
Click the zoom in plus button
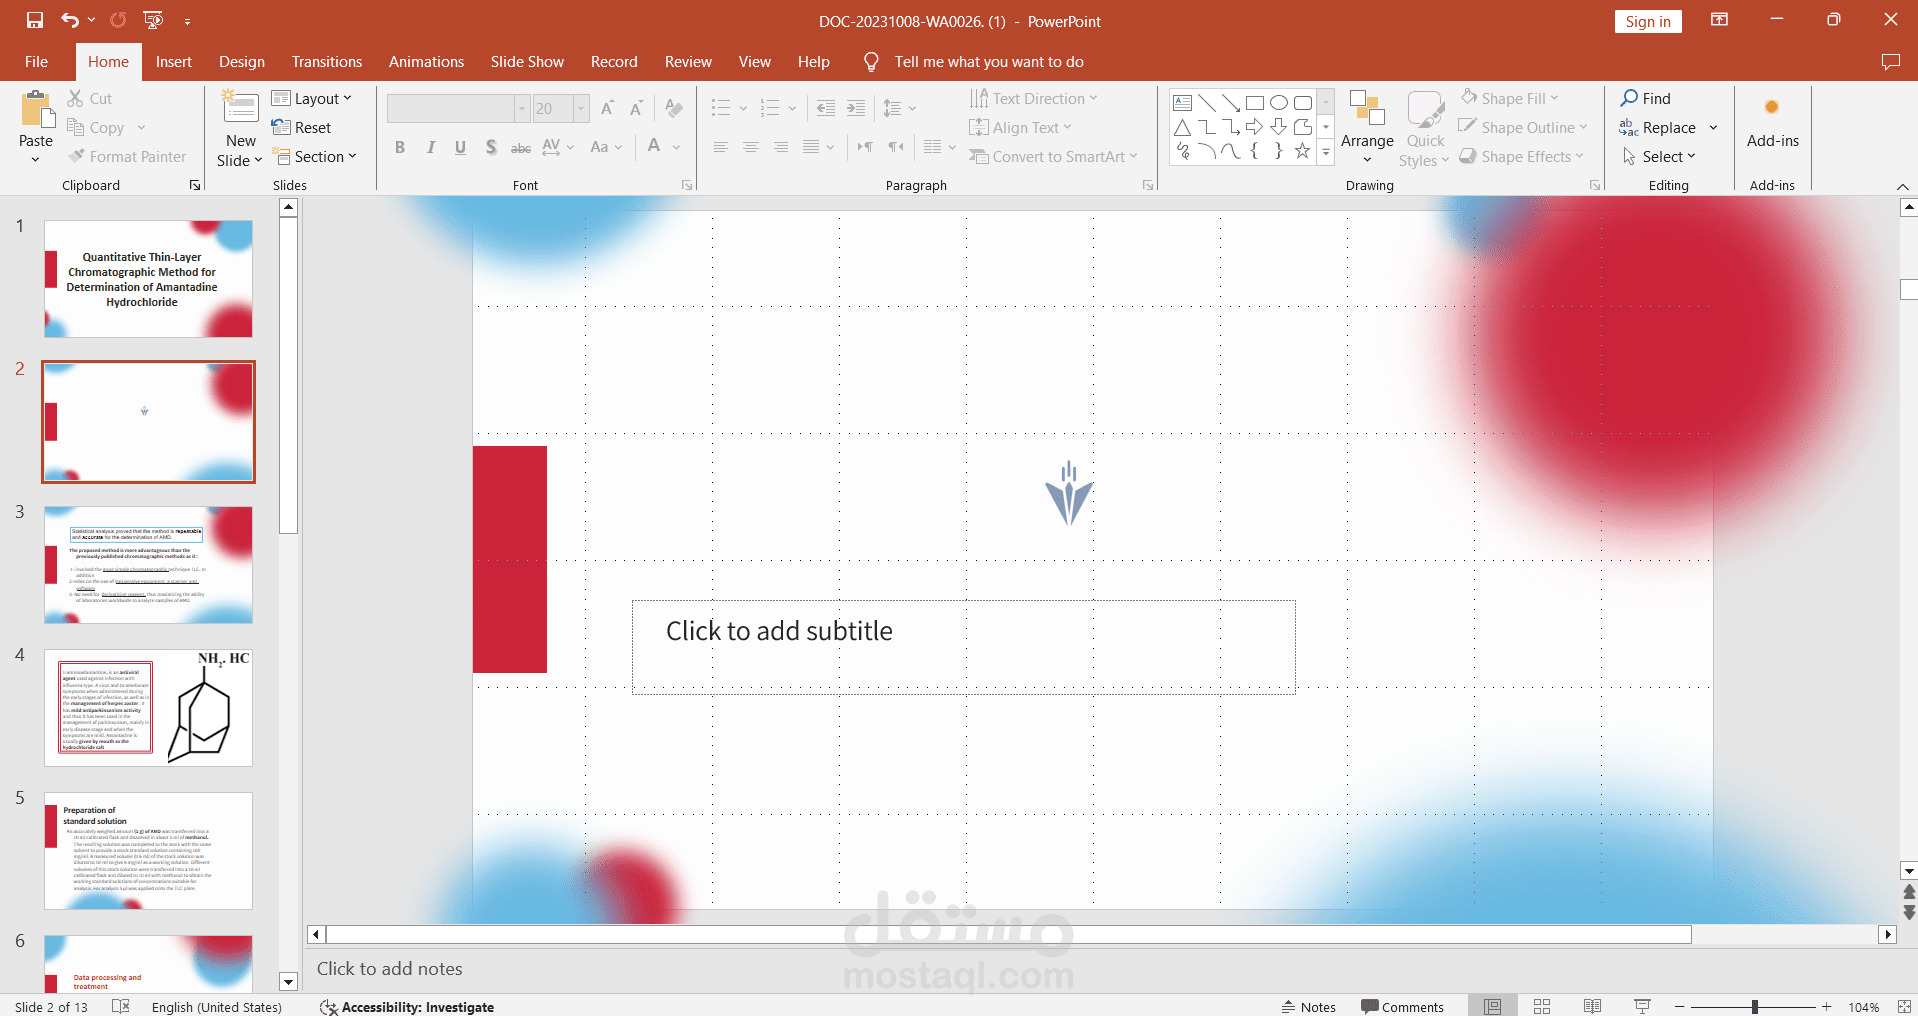point(1827,1006)
